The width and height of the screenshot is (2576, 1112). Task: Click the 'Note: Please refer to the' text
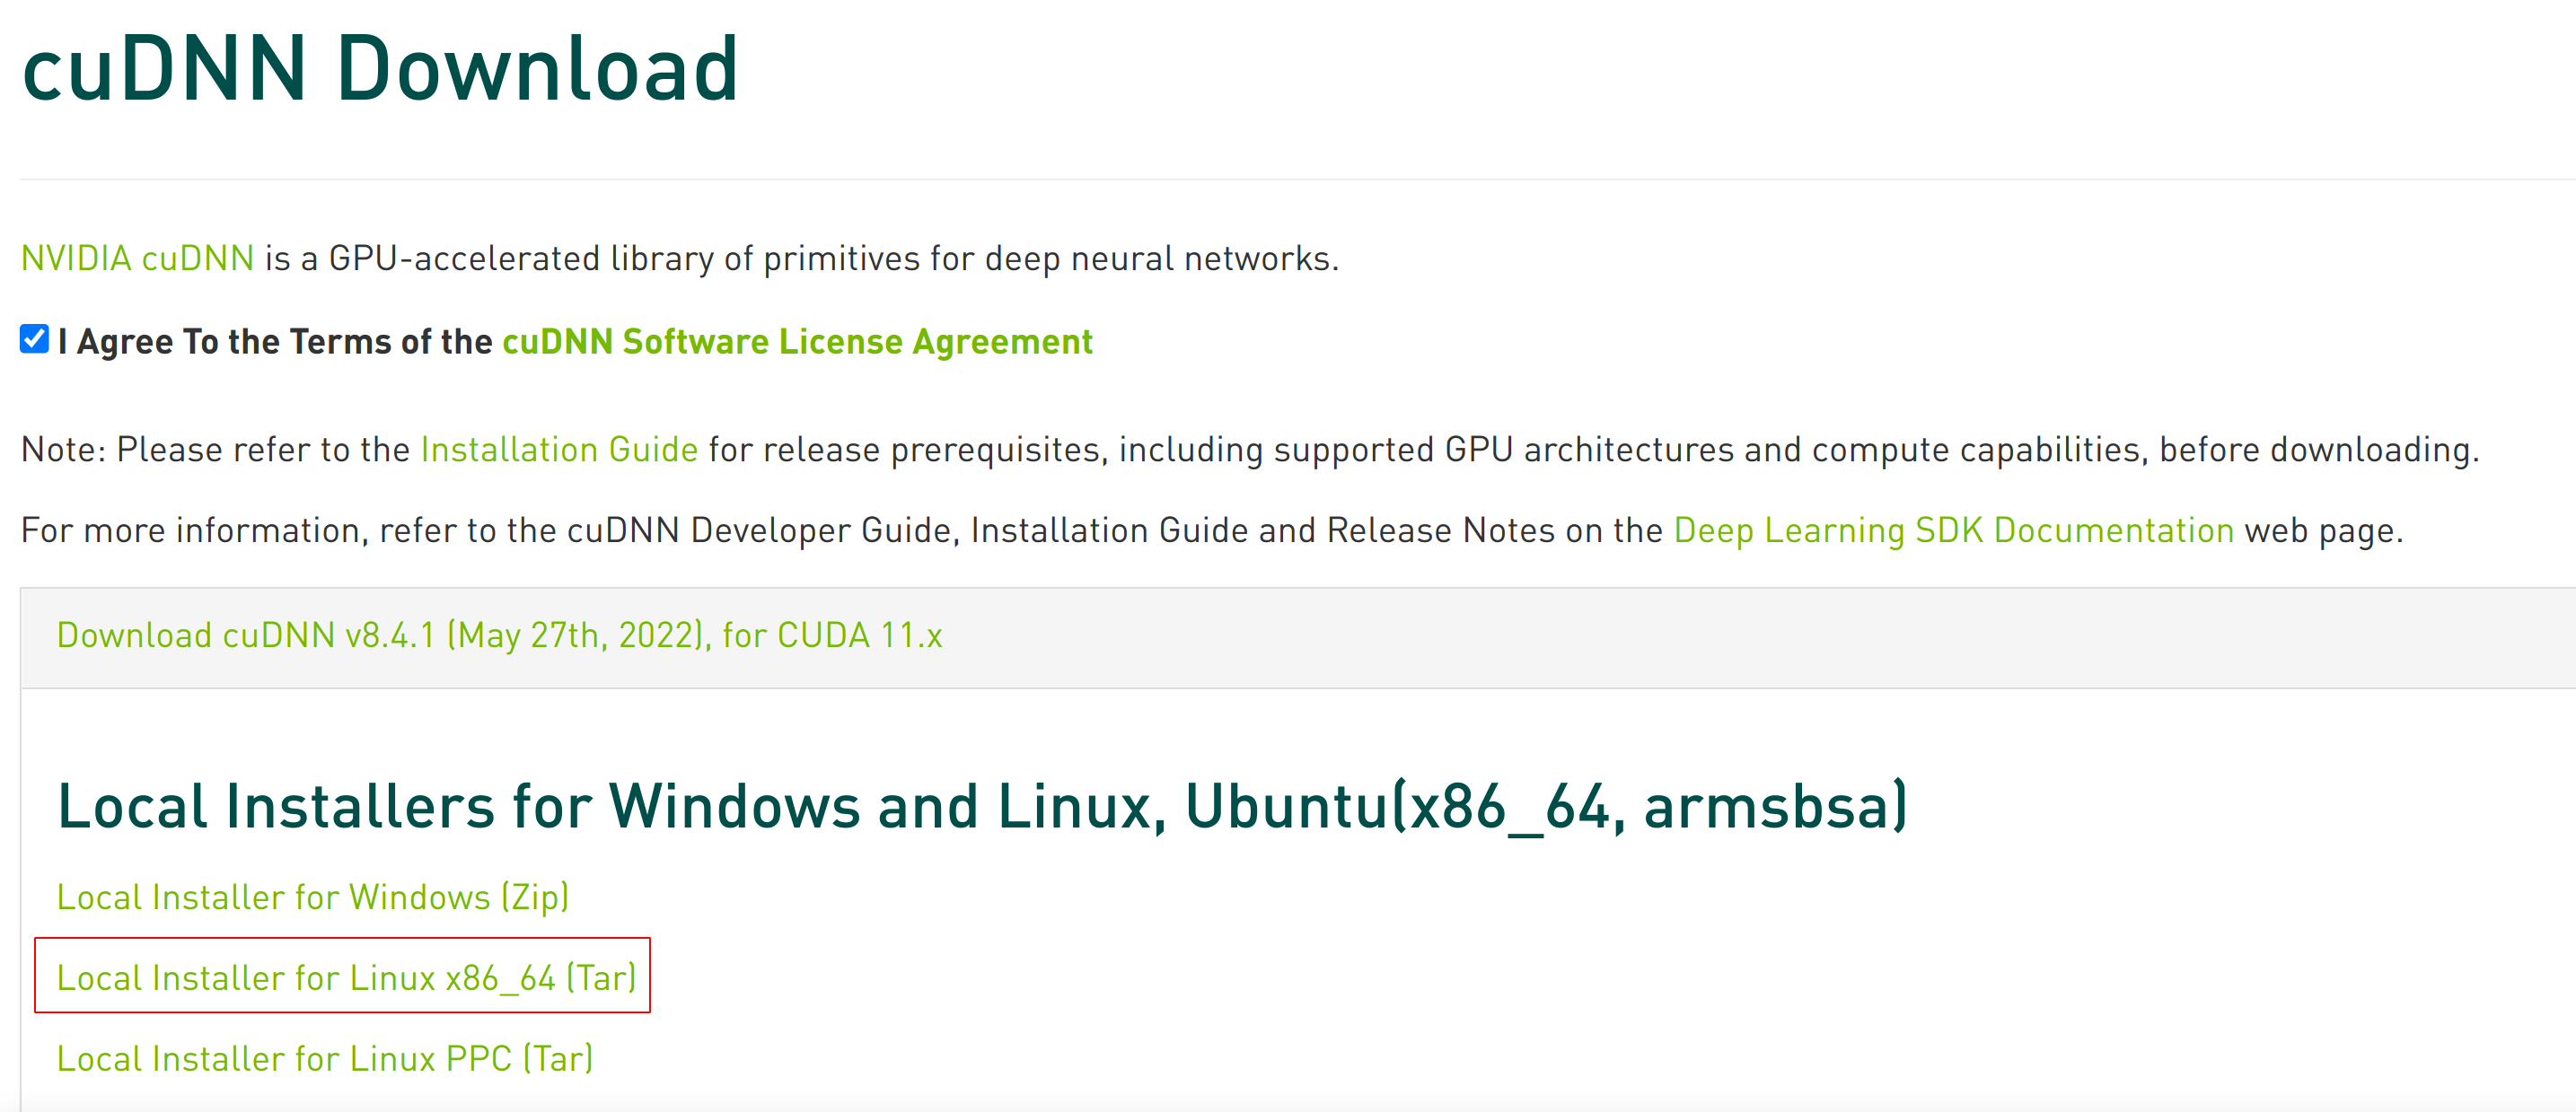[x=1249, y=450]
